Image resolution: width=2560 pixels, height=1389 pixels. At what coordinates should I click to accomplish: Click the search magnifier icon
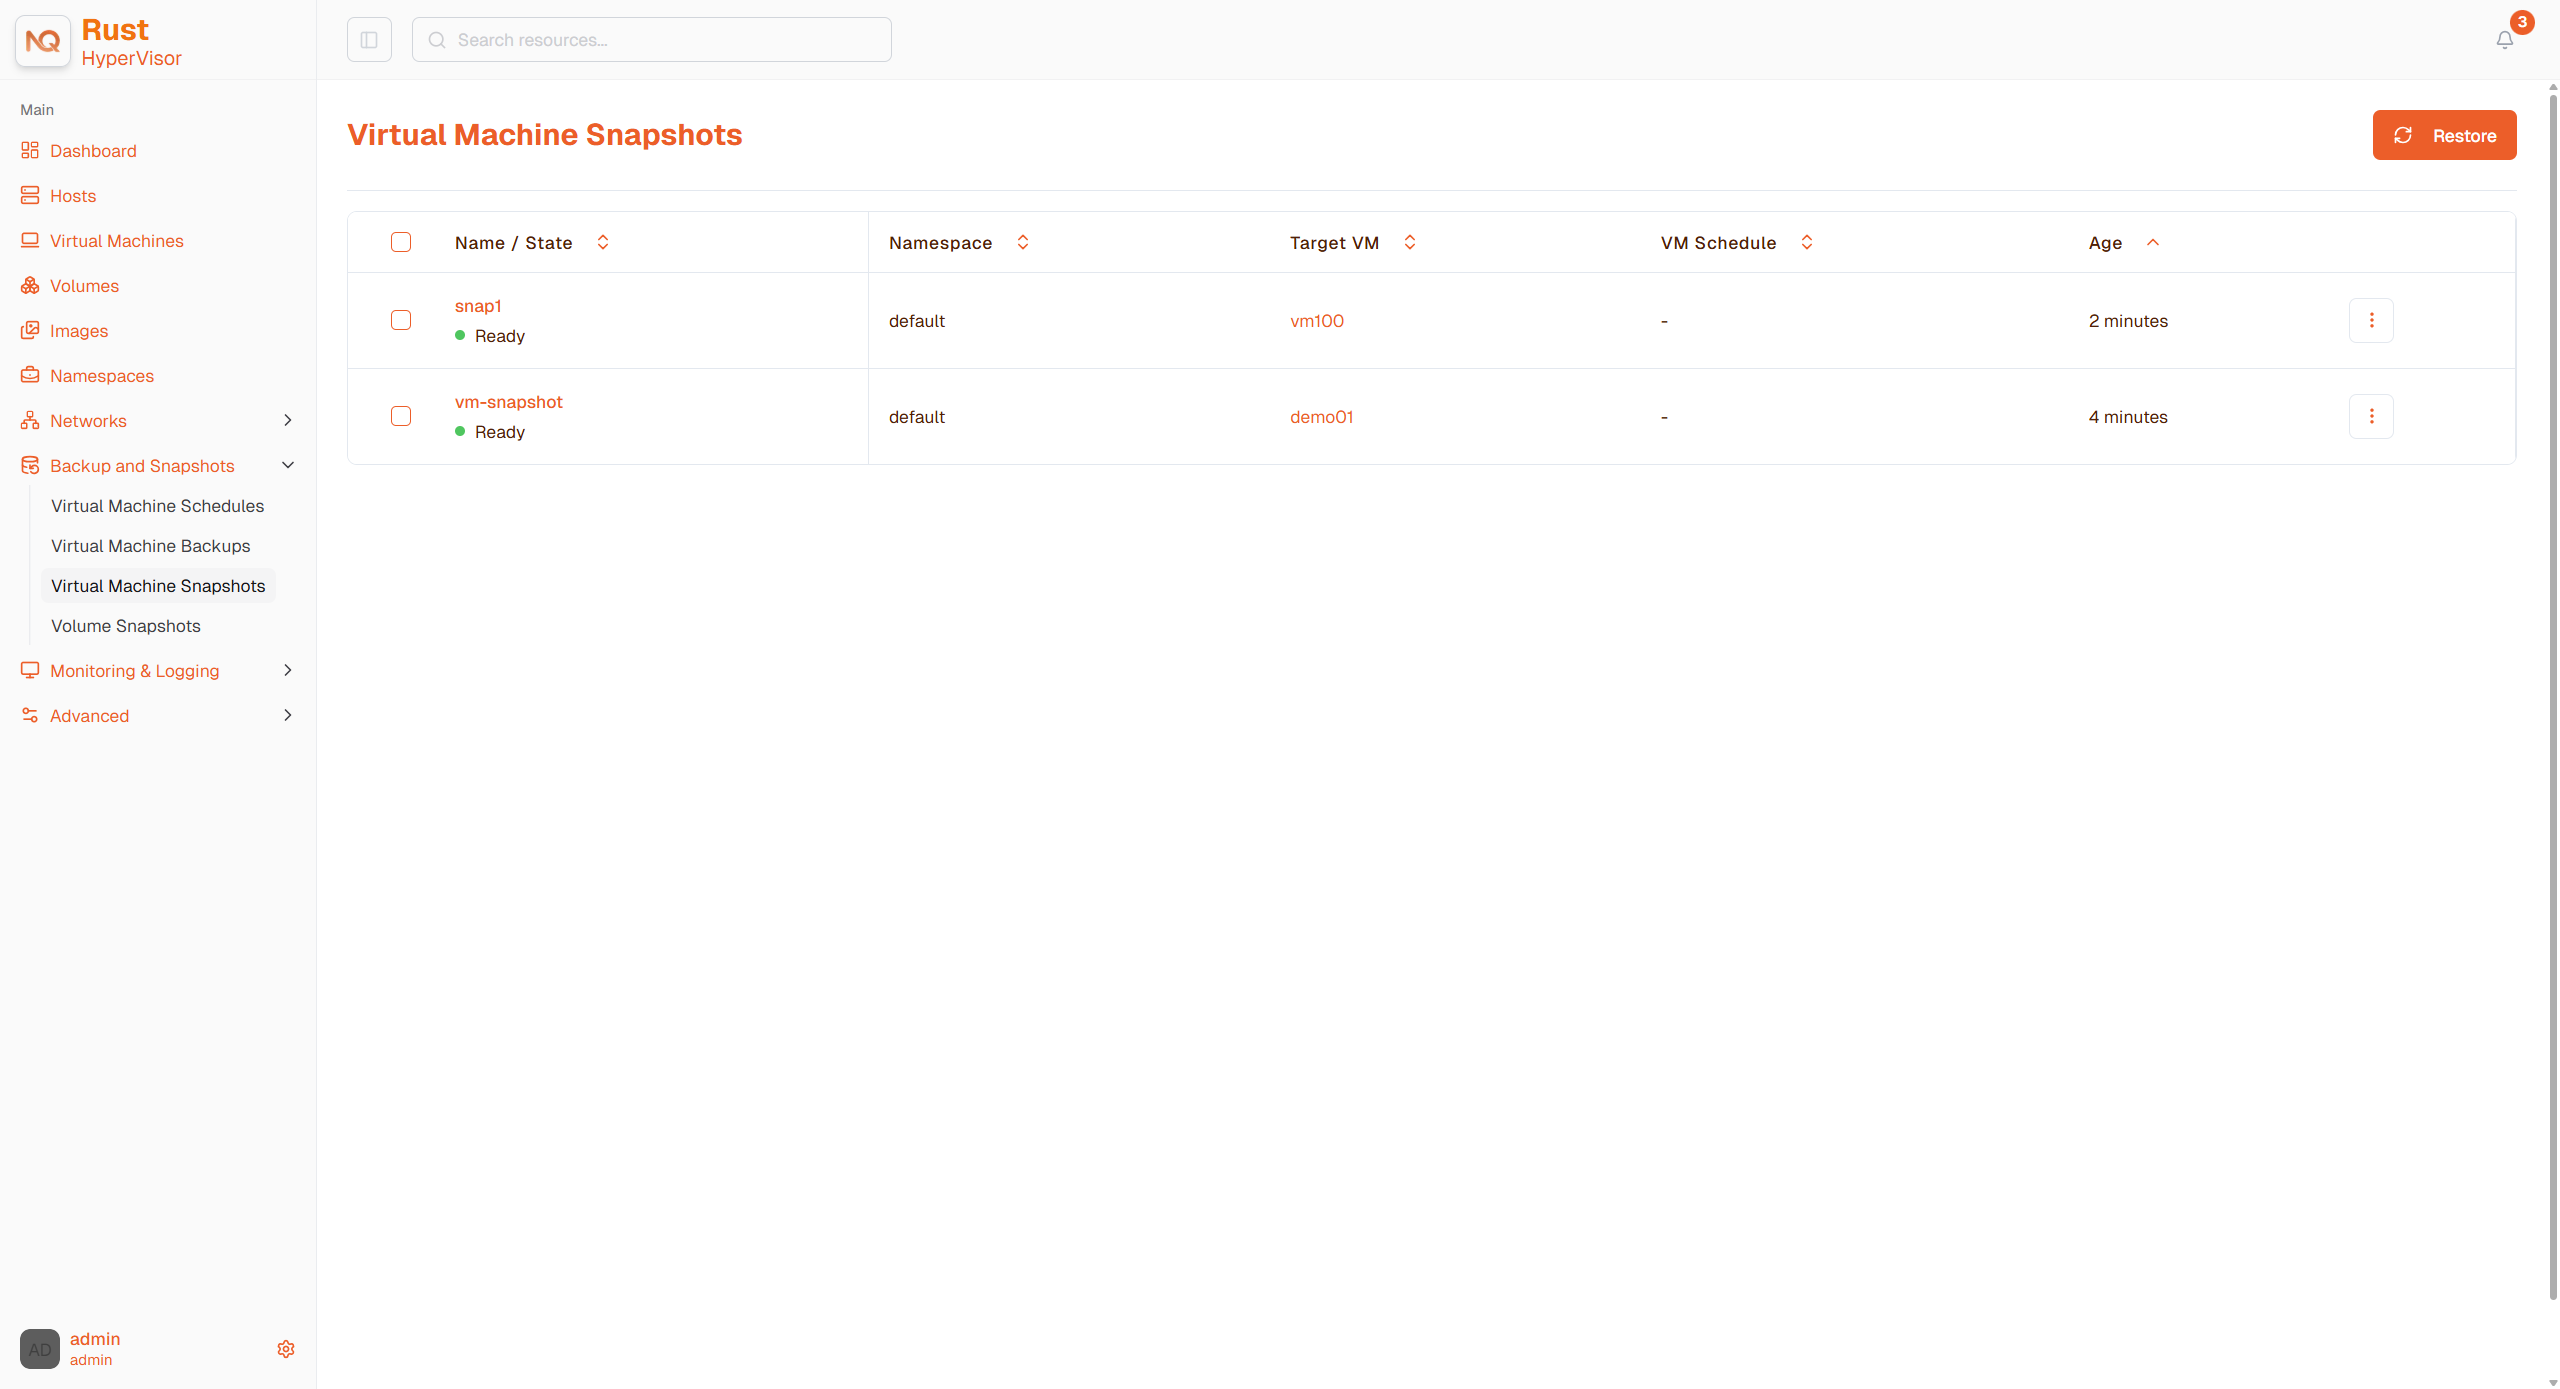point(437,40)
